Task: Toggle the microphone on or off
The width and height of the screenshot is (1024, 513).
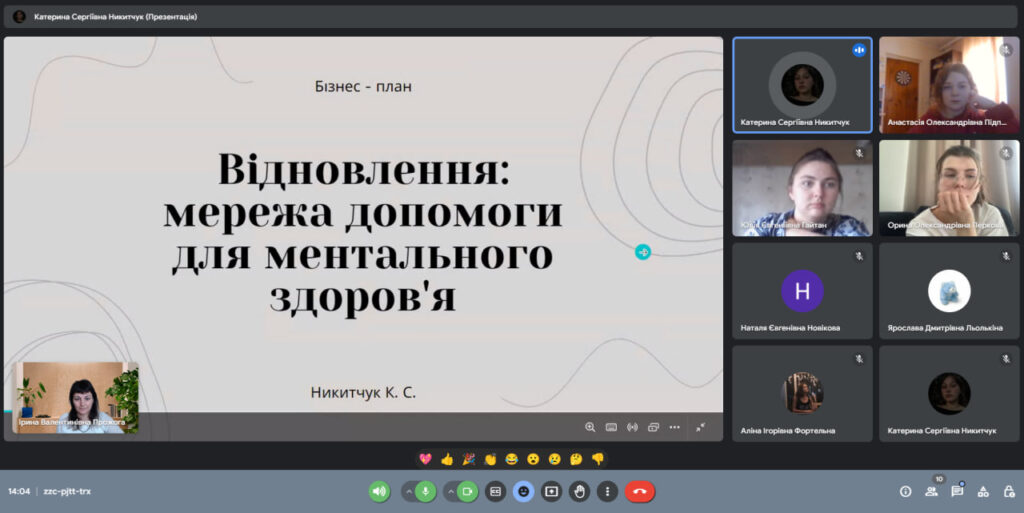Action: click(426, 491)
